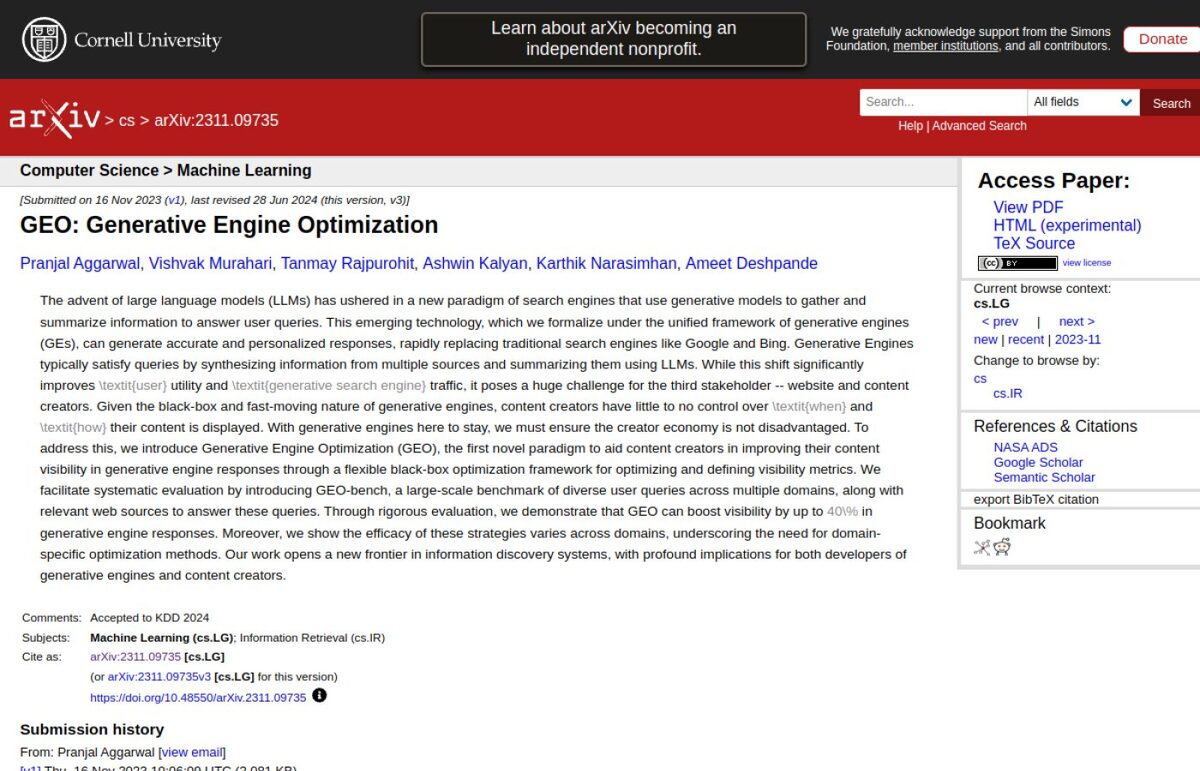Go to the previous paper (< prev)
The width and height of the screenshot is (1200, 771).
click(x=1000, y=321)
